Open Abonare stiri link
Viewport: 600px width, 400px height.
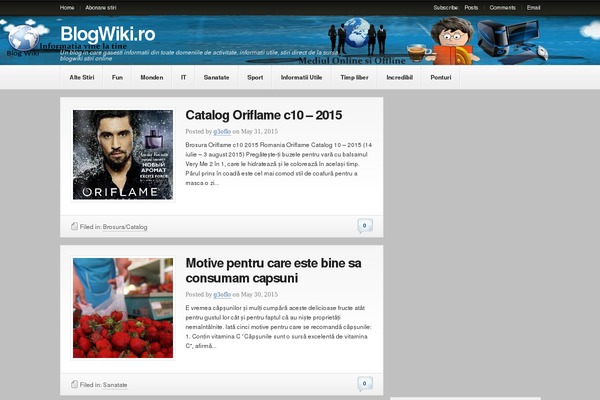[x=101, y=8]
